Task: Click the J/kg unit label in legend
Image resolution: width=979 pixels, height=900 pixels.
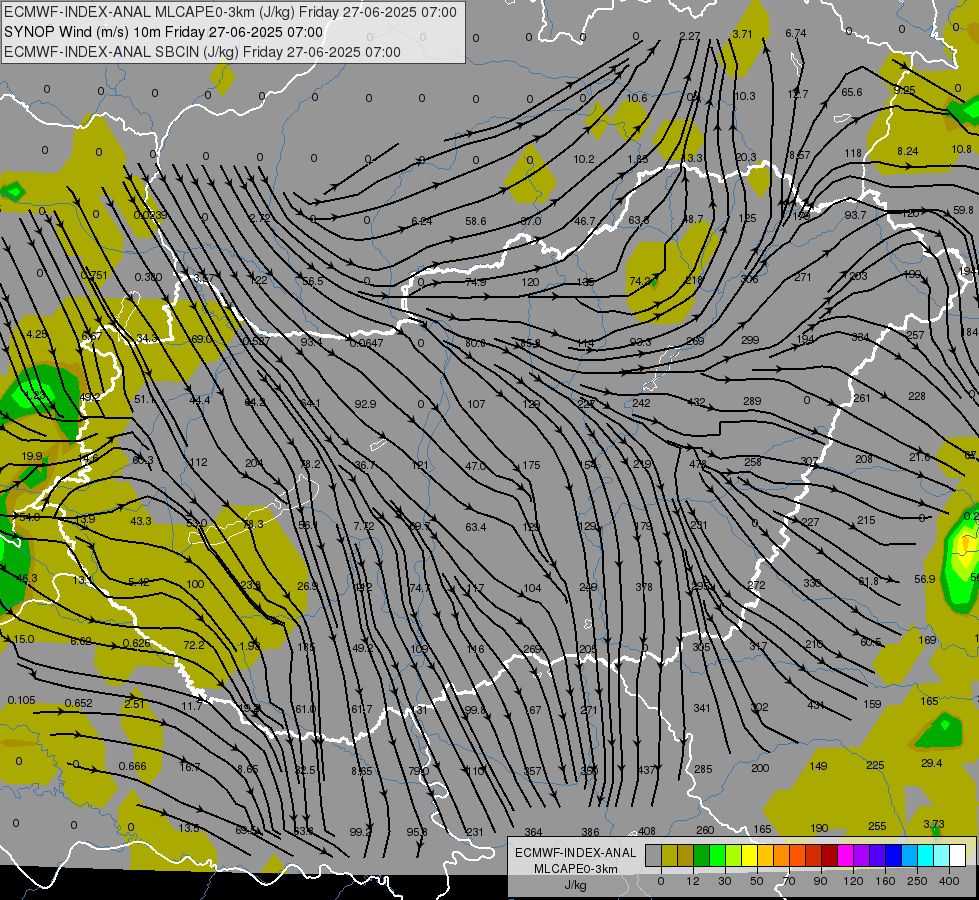Action: pyautogui.click(x=575, y=885)
